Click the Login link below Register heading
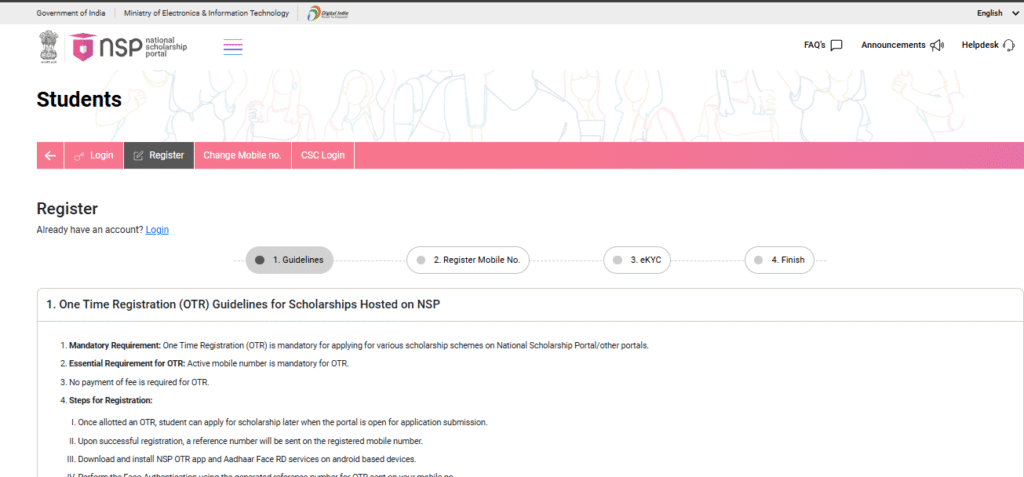The width and height of the screenshot is (1024, 477). point(157,230)
